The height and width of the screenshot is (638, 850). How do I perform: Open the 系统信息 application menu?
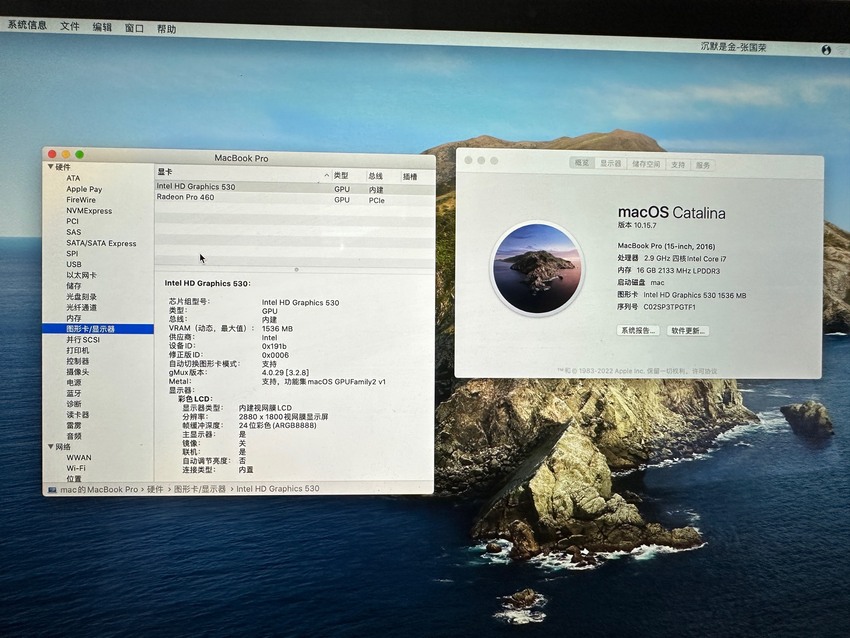tap(27, 25)
